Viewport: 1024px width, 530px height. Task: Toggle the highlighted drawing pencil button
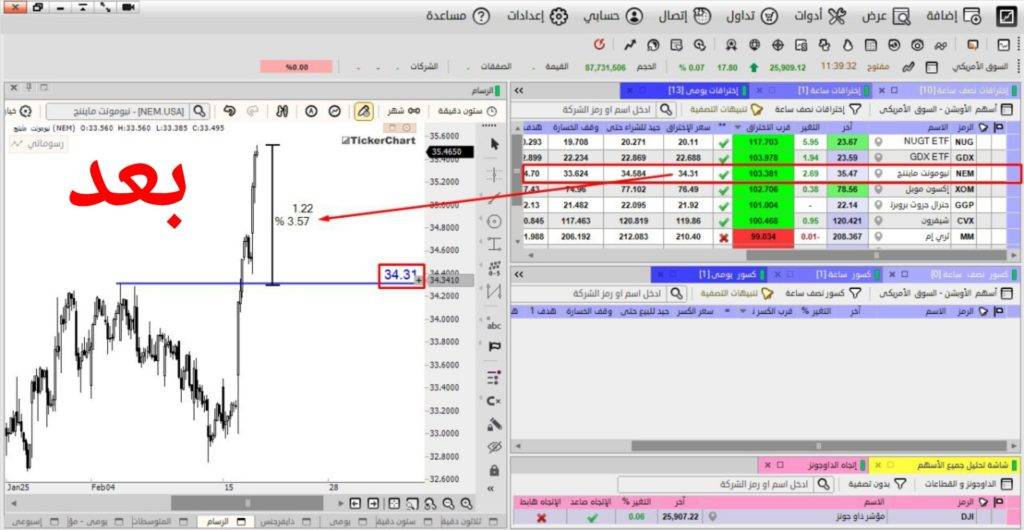click(x=364, y=111)
